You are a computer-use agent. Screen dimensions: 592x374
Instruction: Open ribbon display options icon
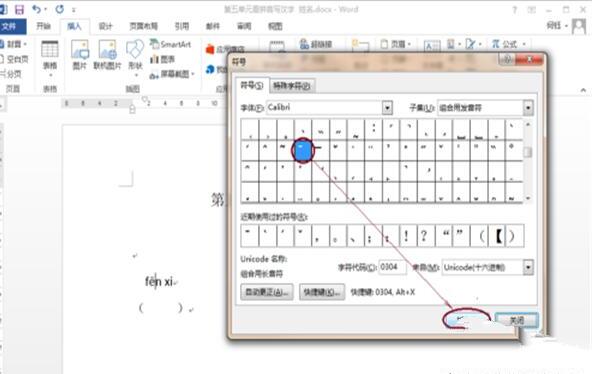point(532,10)
